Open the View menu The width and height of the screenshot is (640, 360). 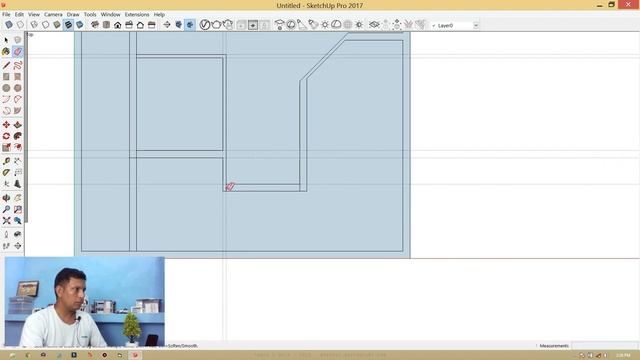click(x=34, y=14)
